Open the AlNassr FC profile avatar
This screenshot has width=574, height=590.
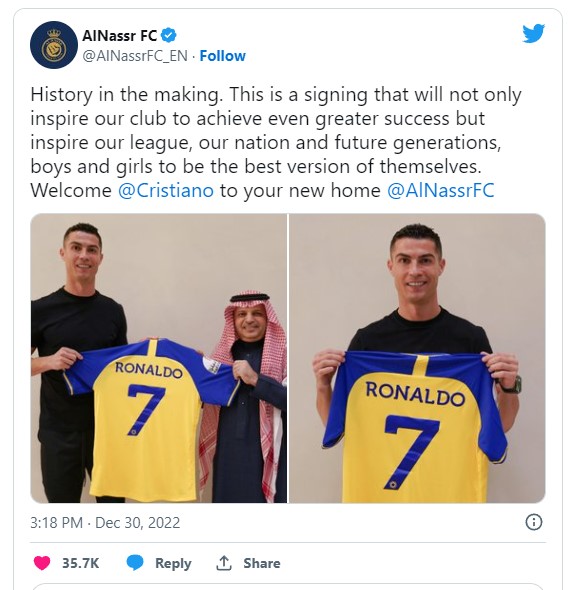(x=54, y=45)
